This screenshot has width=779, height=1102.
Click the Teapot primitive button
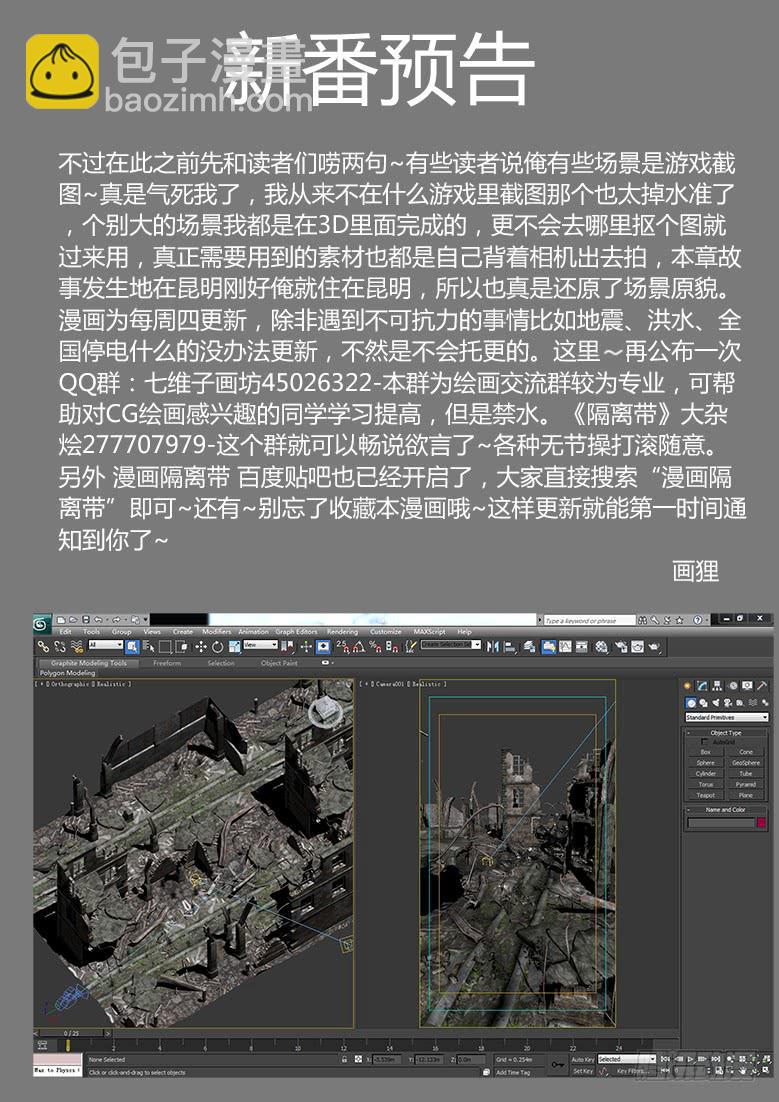(x=705, y=795)
